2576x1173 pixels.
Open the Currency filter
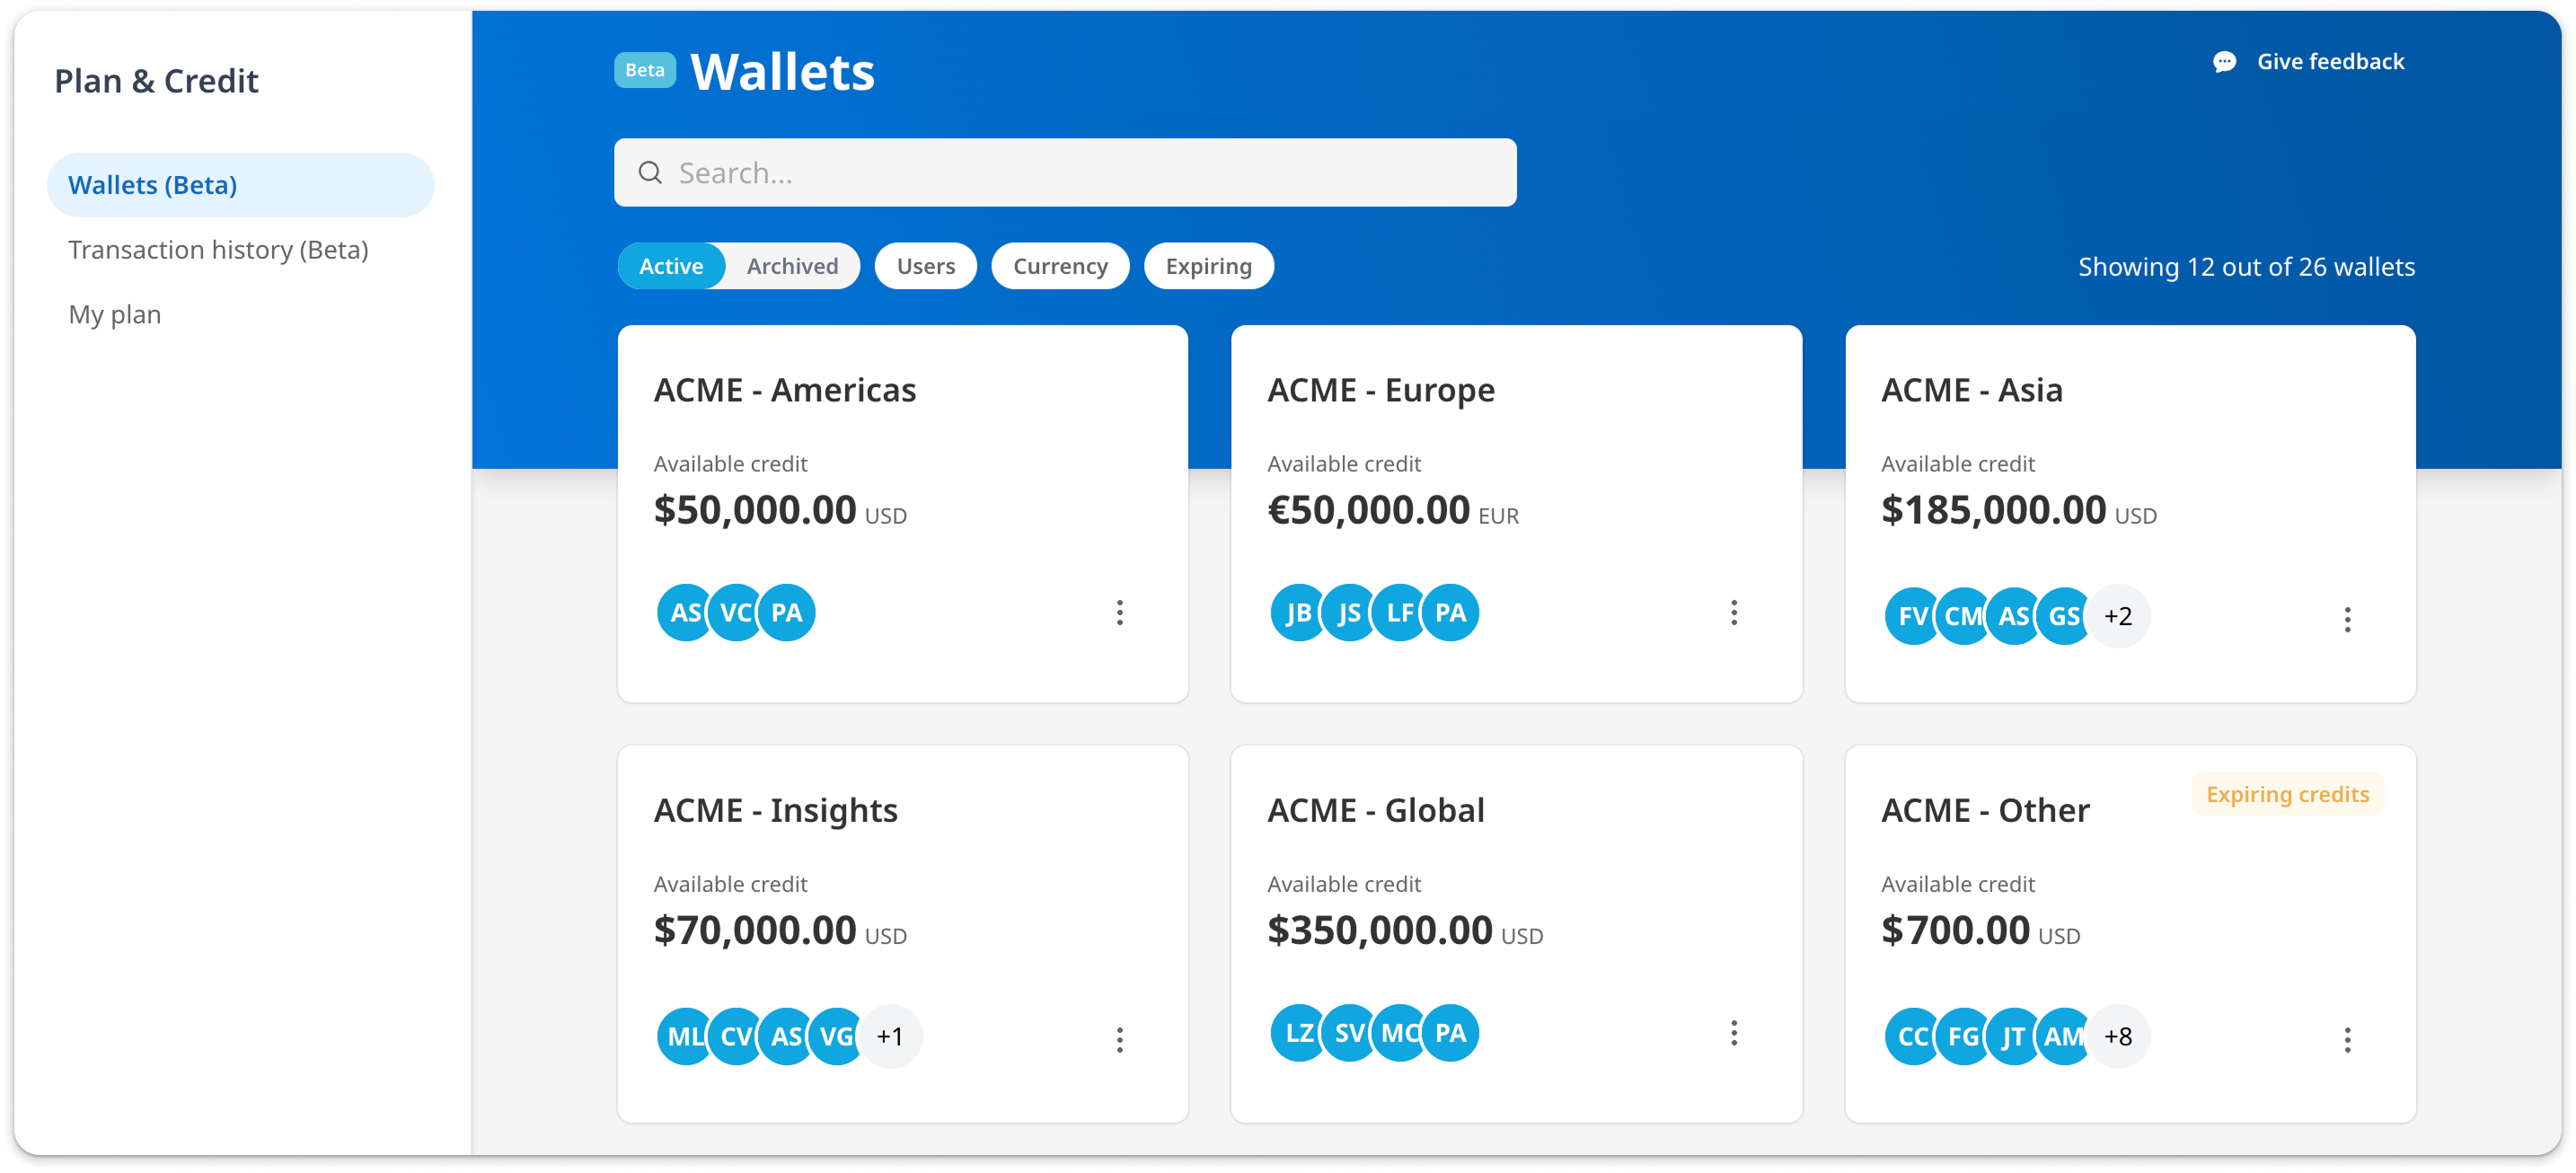pos(1060,266)
